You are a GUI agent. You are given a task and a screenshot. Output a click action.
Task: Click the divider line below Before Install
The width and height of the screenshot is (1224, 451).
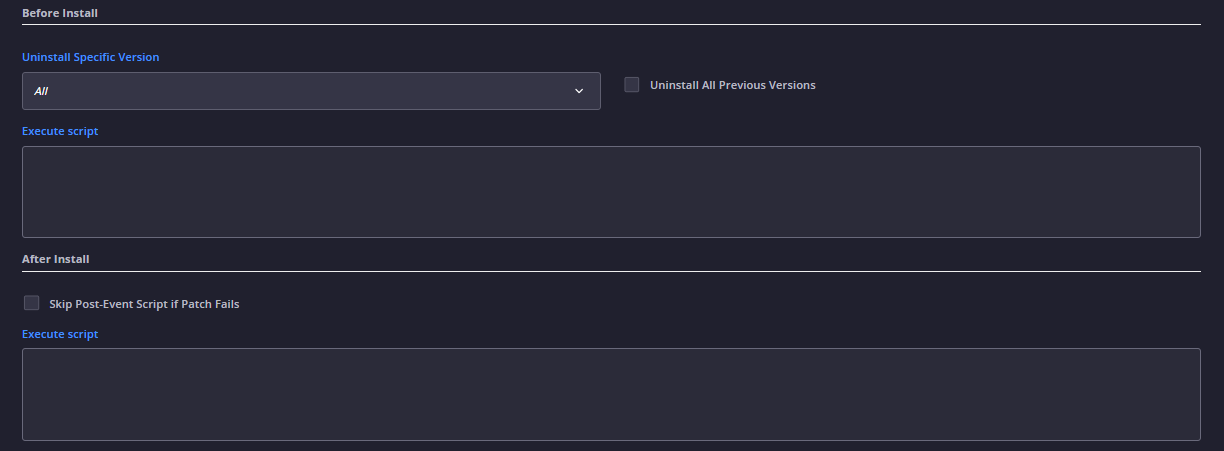[x=611, y=24]
